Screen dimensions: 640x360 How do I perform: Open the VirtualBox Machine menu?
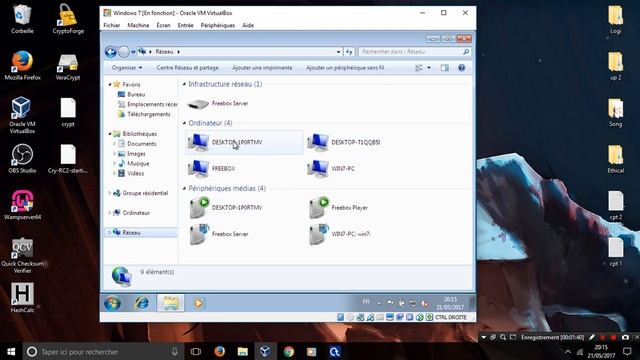(138, 25)
